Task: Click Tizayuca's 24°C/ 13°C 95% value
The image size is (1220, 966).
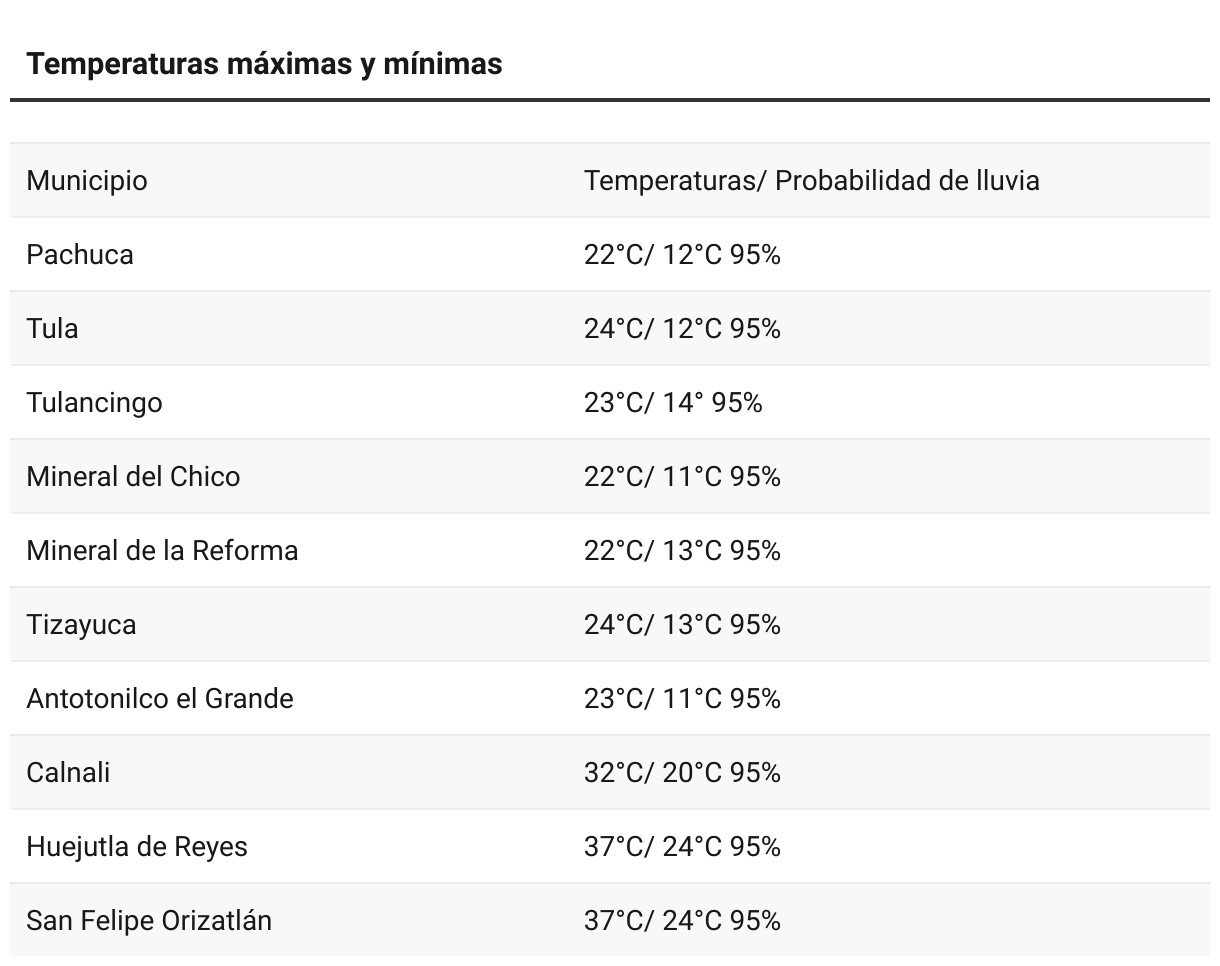Action: click(x=682, y=625)
